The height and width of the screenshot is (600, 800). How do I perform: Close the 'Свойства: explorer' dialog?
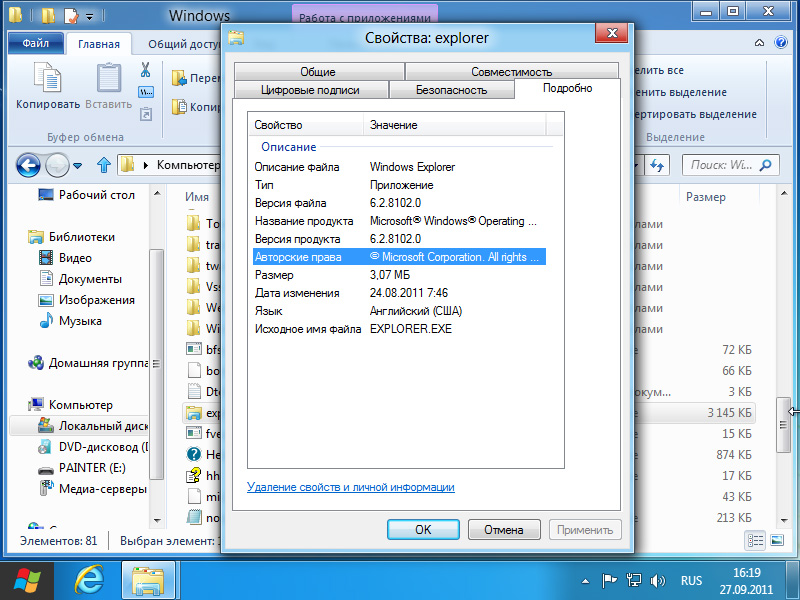click(x=612, y=34)
